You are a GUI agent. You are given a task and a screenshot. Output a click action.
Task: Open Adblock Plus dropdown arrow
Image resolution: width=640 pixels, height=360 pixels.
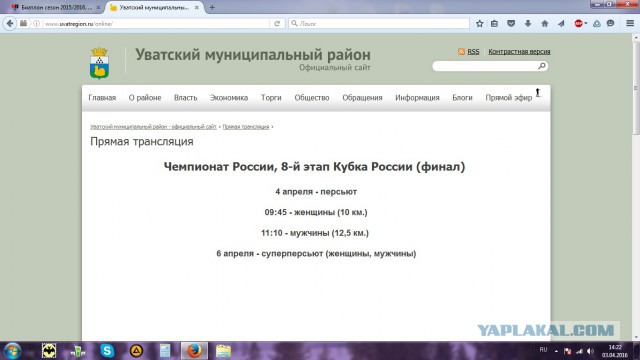click(586, 24)
